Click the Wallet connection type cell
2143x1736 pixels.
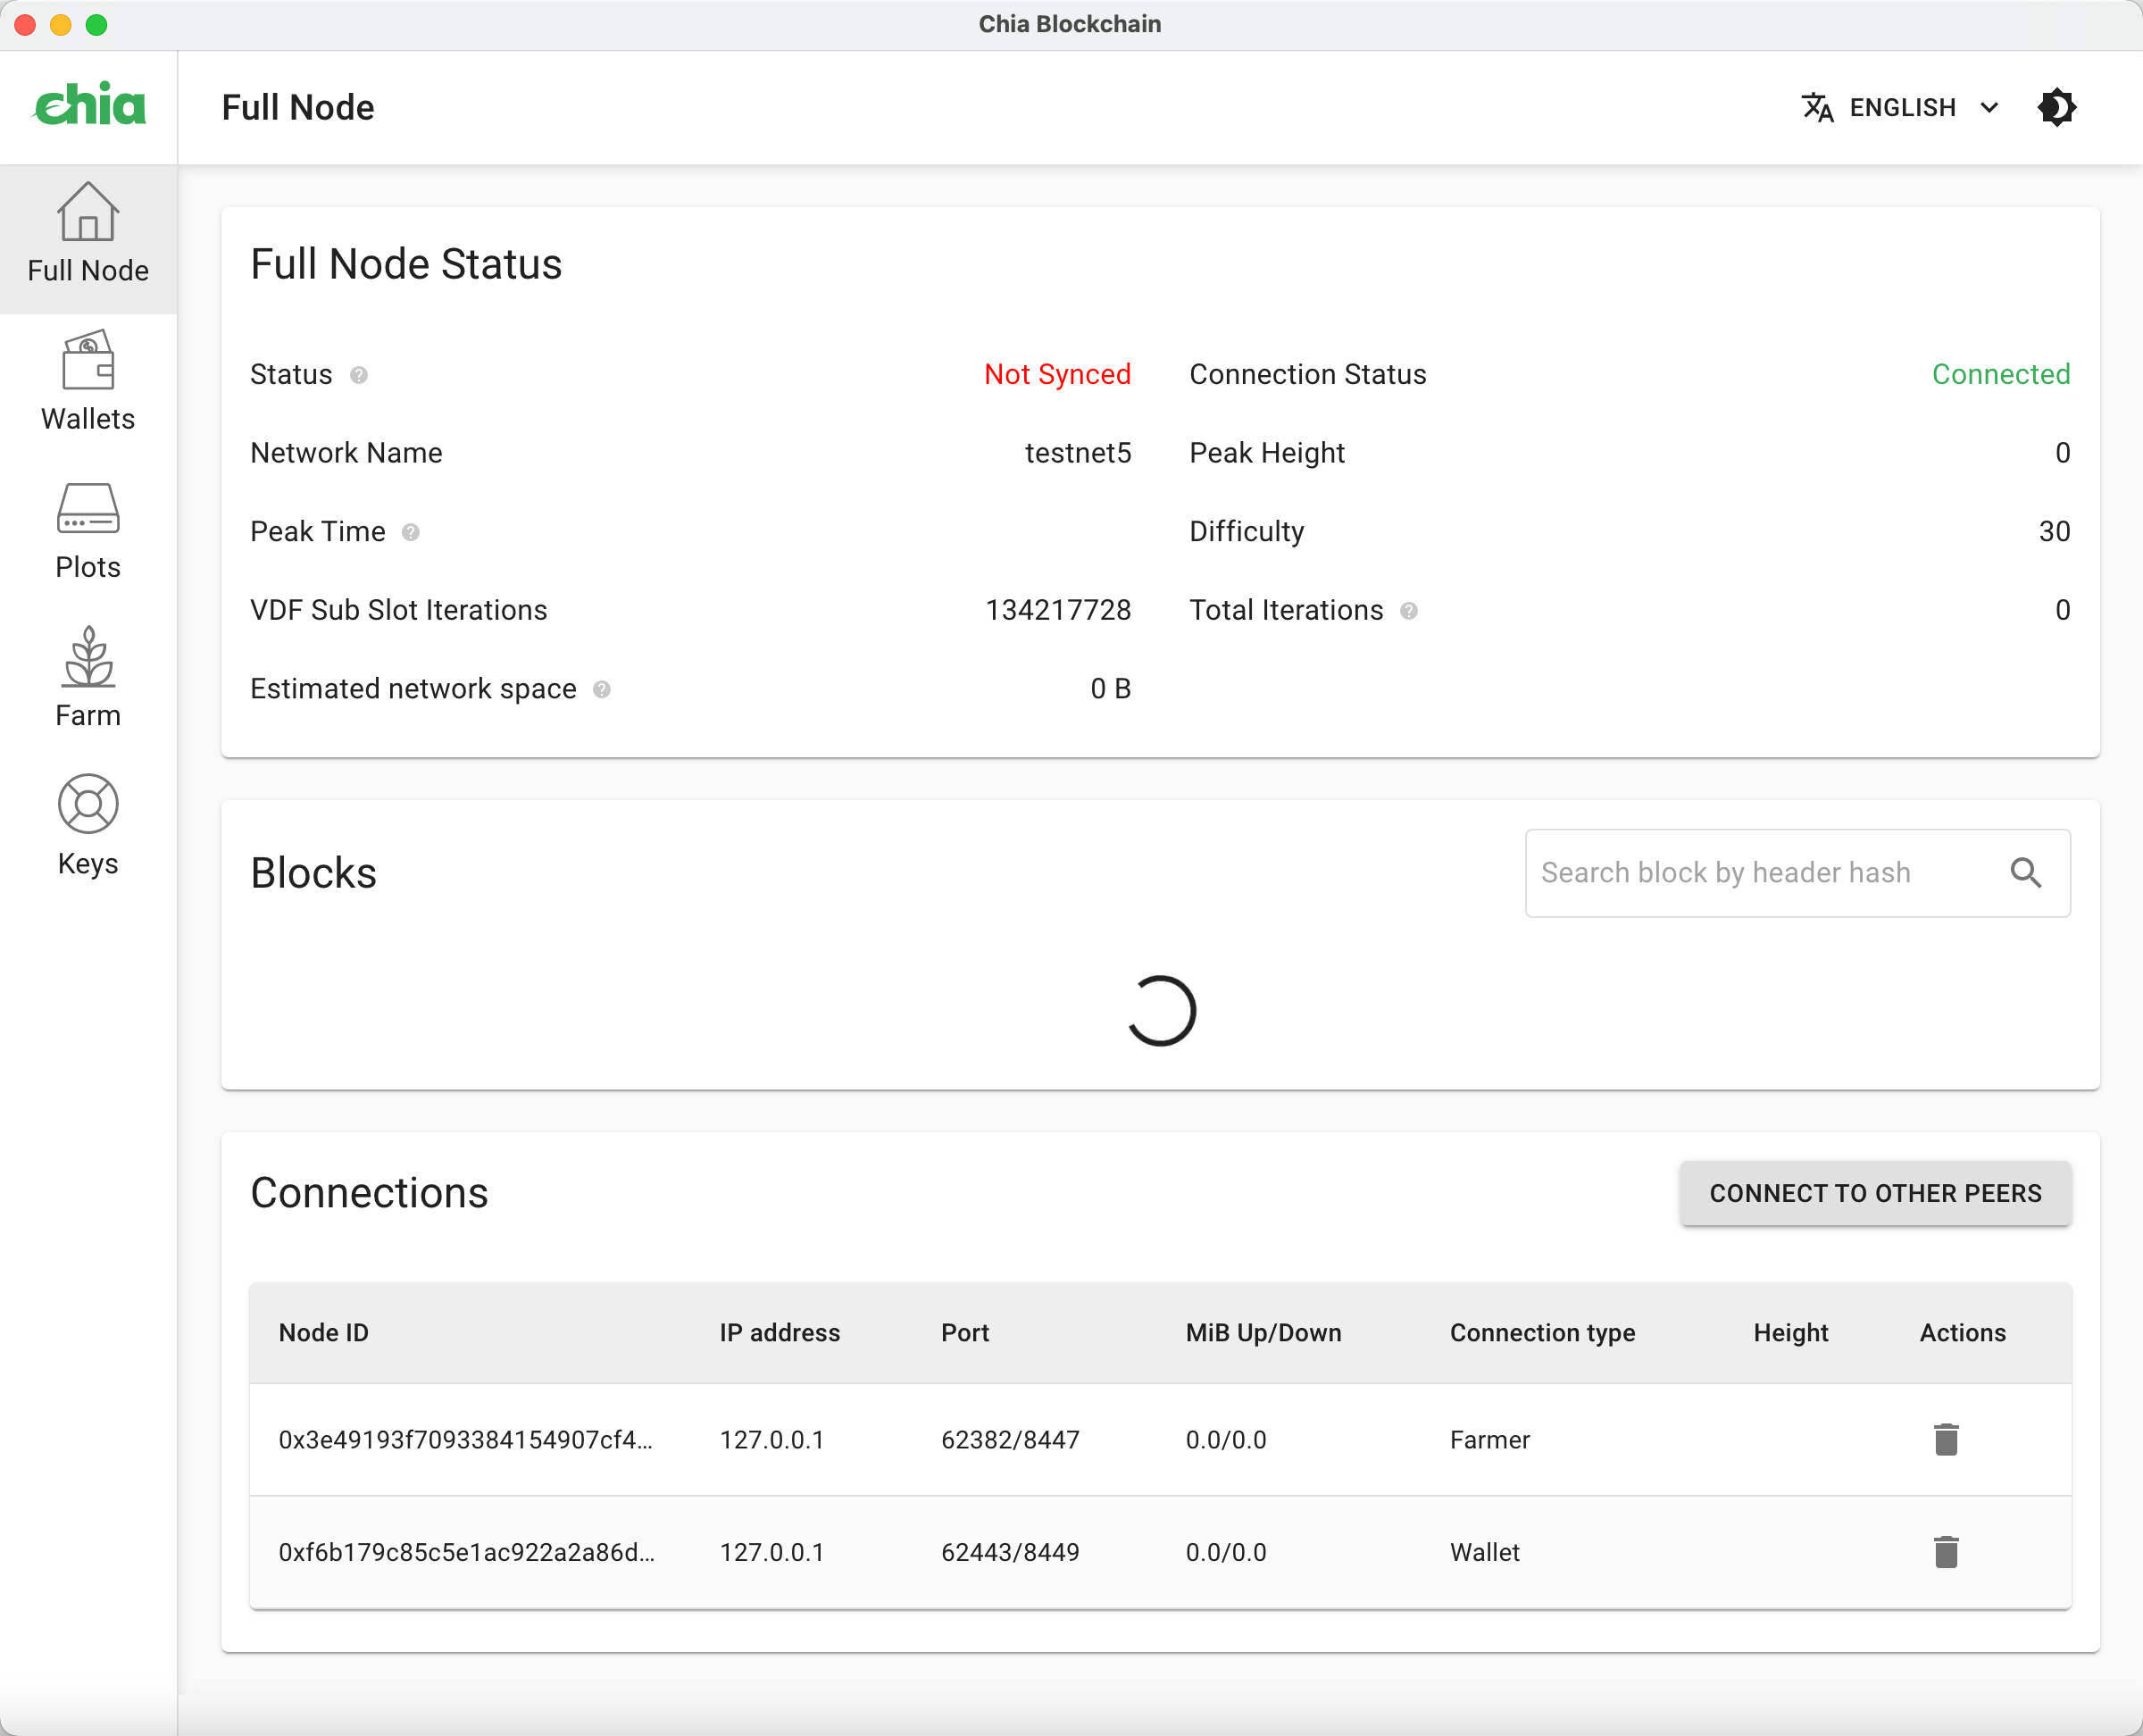pos(1485,1552)
